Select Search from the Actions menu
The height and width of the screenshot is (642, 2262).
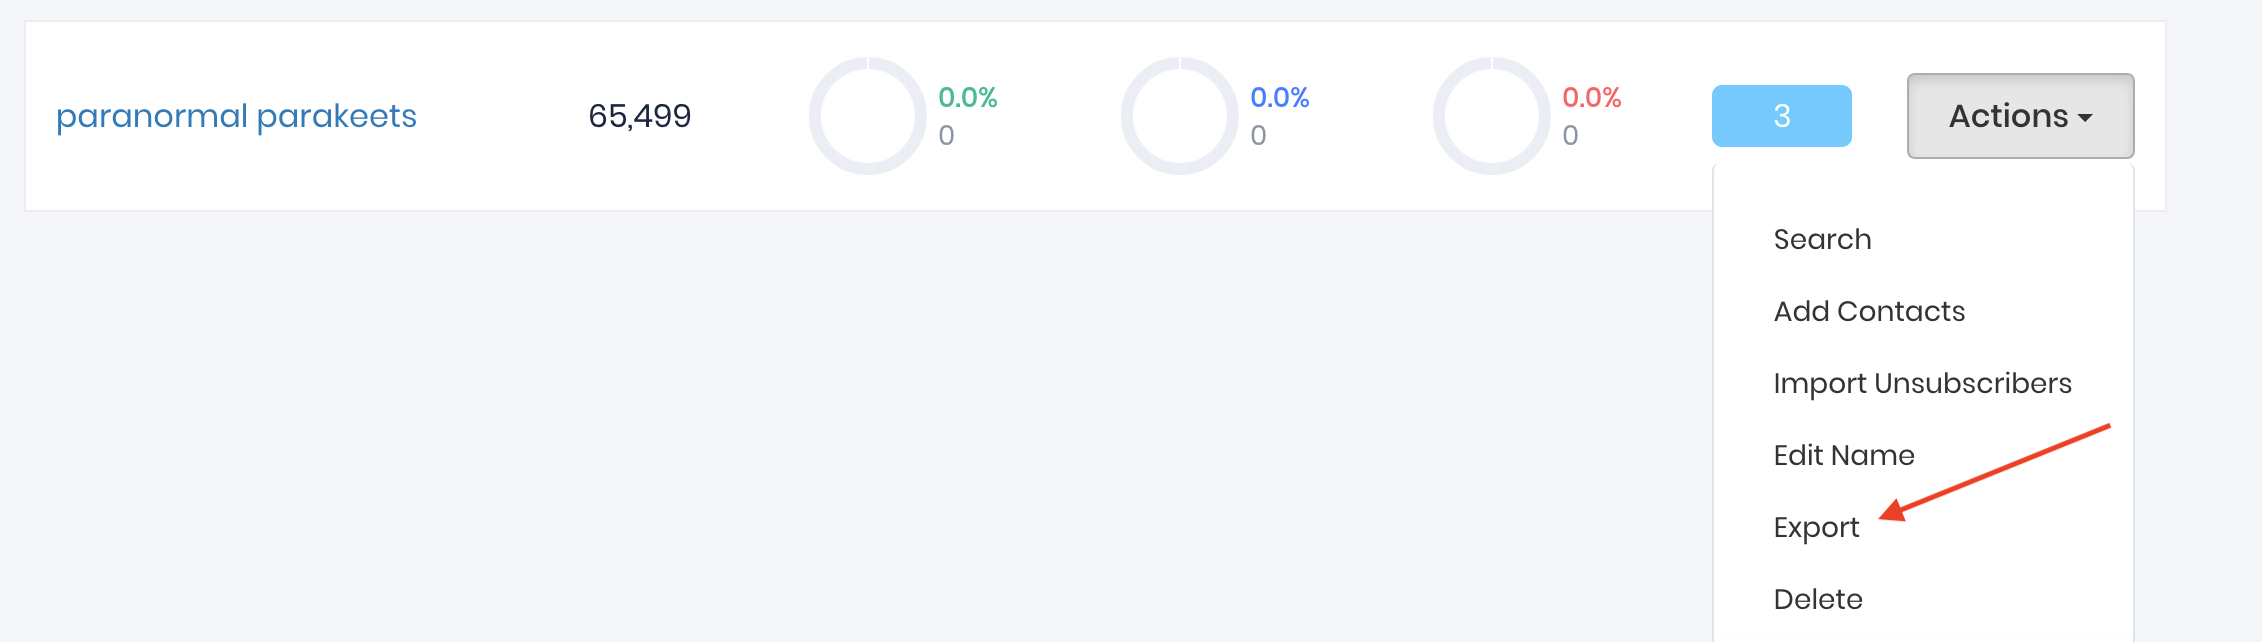[1822, 240]
